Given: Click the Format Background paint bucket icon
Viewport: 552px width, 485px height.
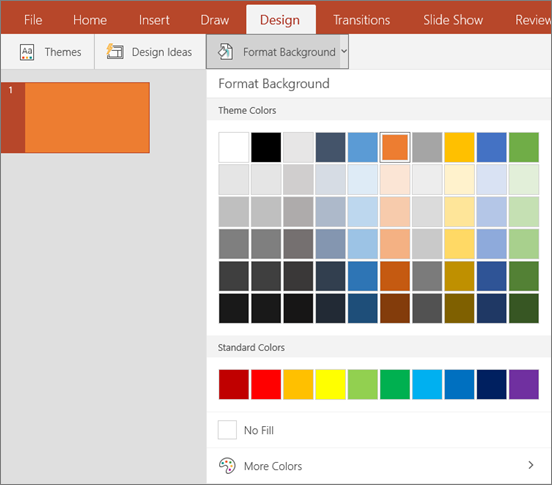Looking at the screenshot, I should pyautogui.click(x=225, y=51).
